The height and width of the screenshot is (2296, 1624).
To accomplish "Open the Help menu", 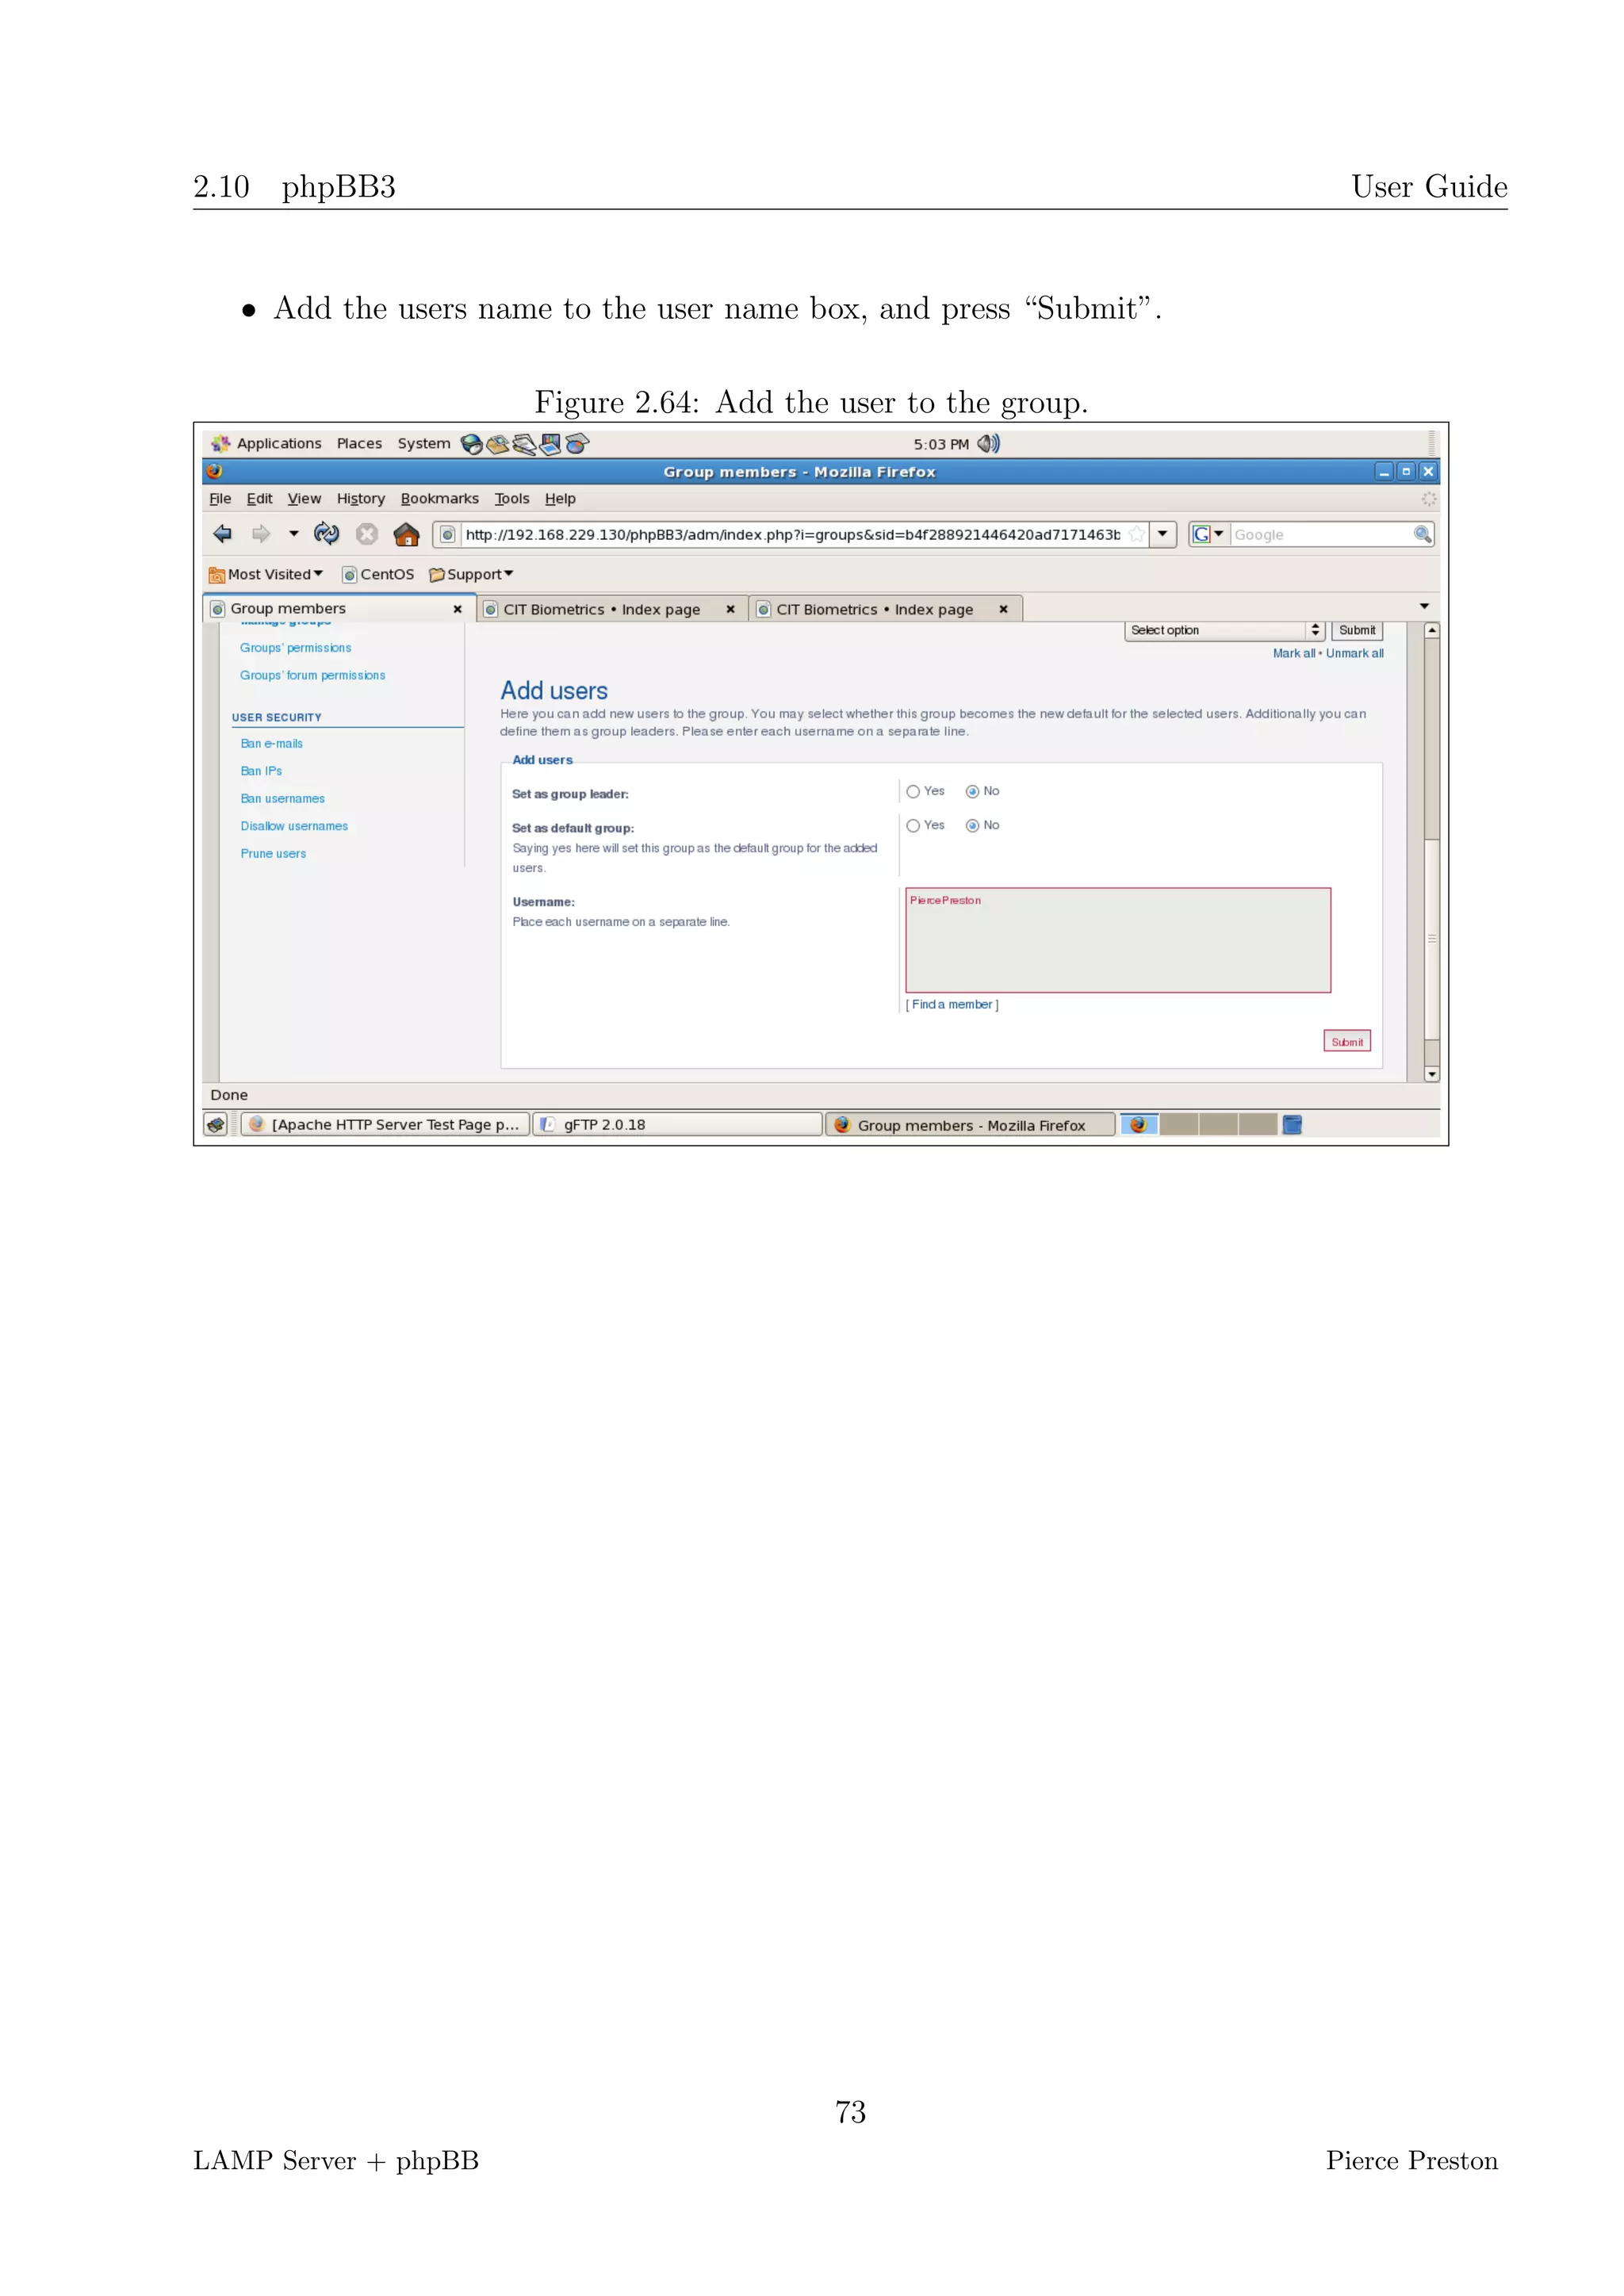I will [560, 498].
